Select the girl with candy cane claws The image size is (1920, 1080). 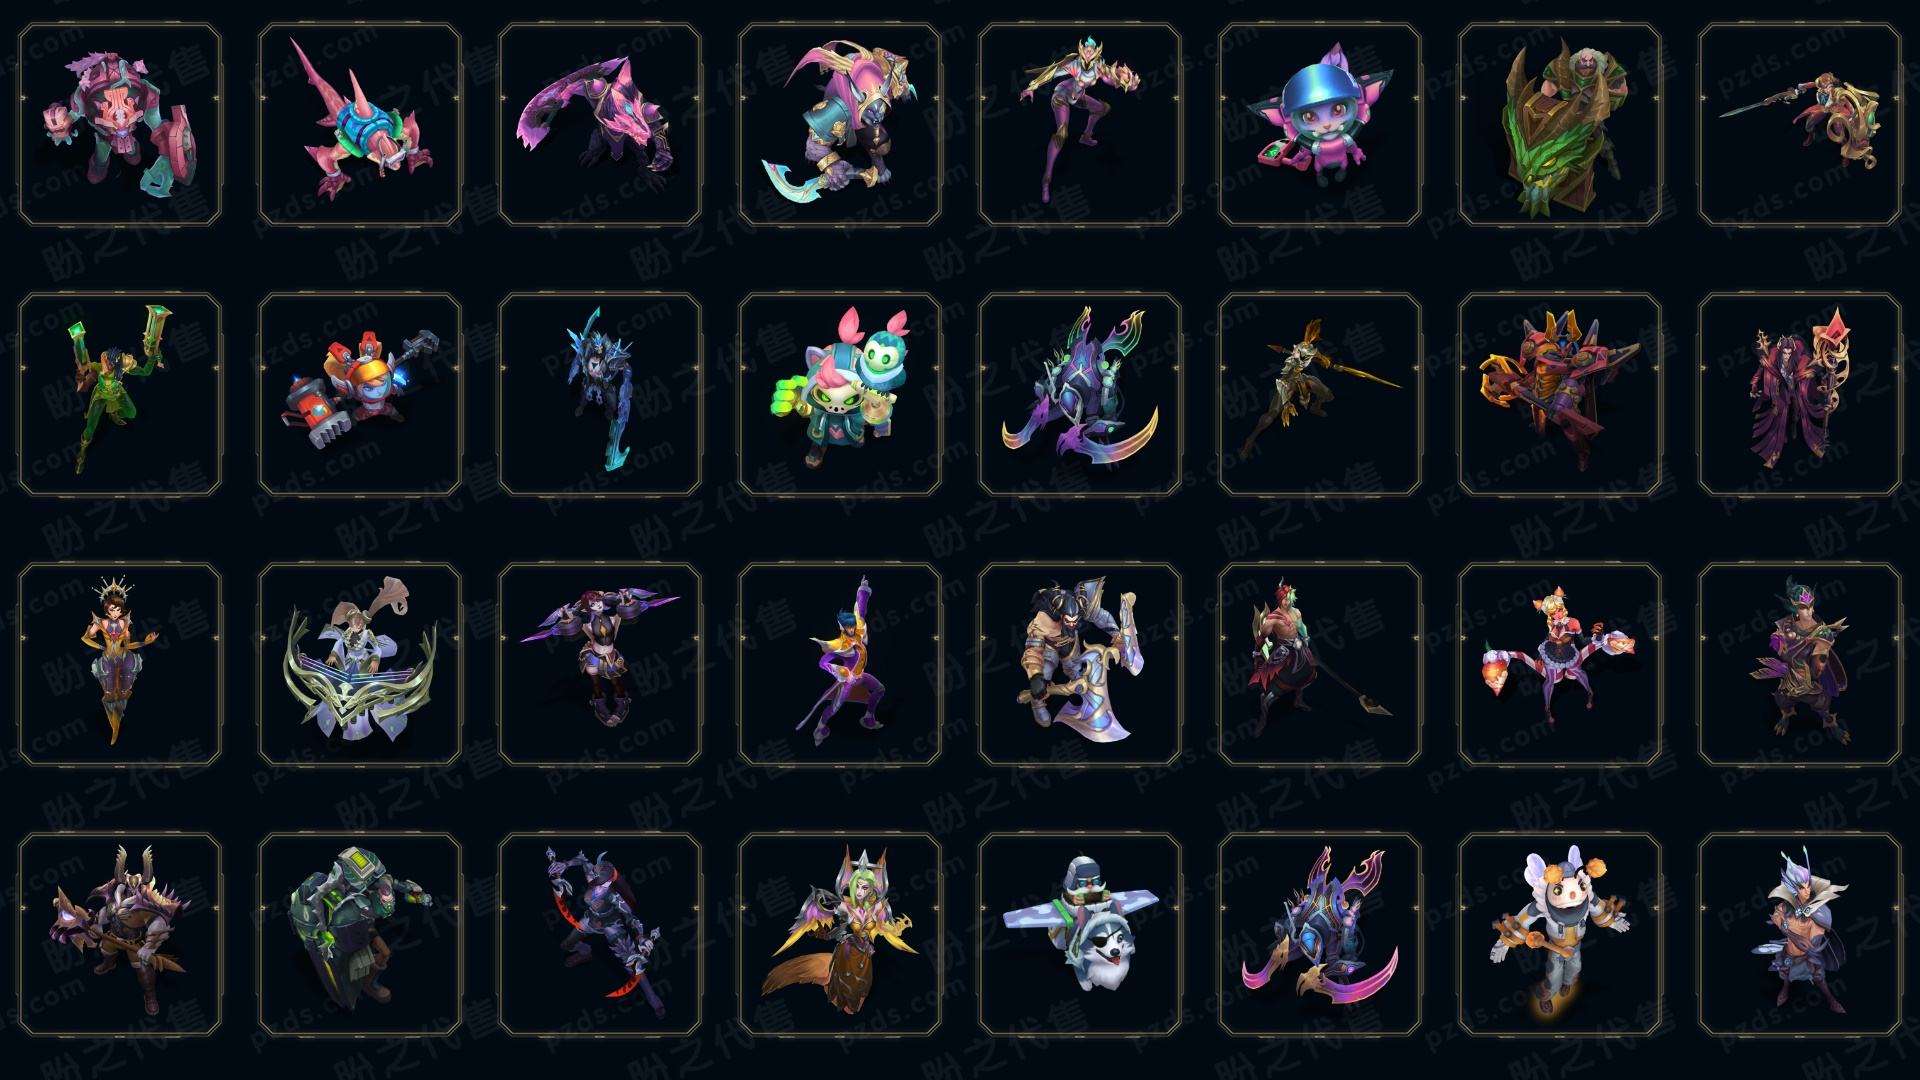tap(1560, 664)
